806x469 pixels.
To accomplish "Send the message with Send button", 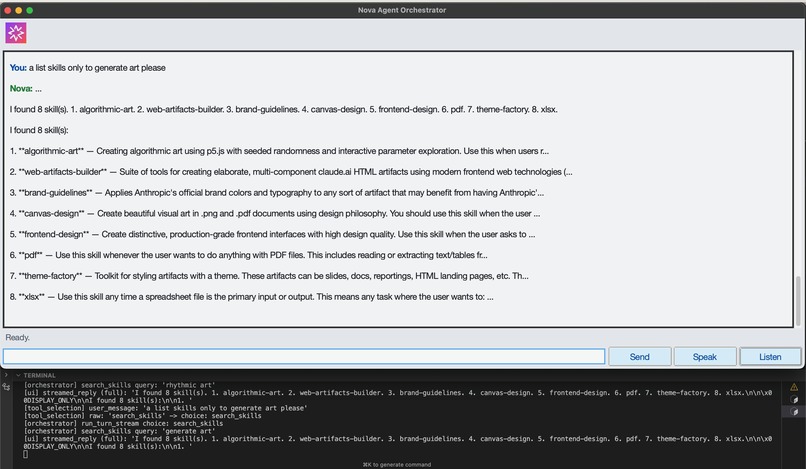I will click(x=639, y=357).
